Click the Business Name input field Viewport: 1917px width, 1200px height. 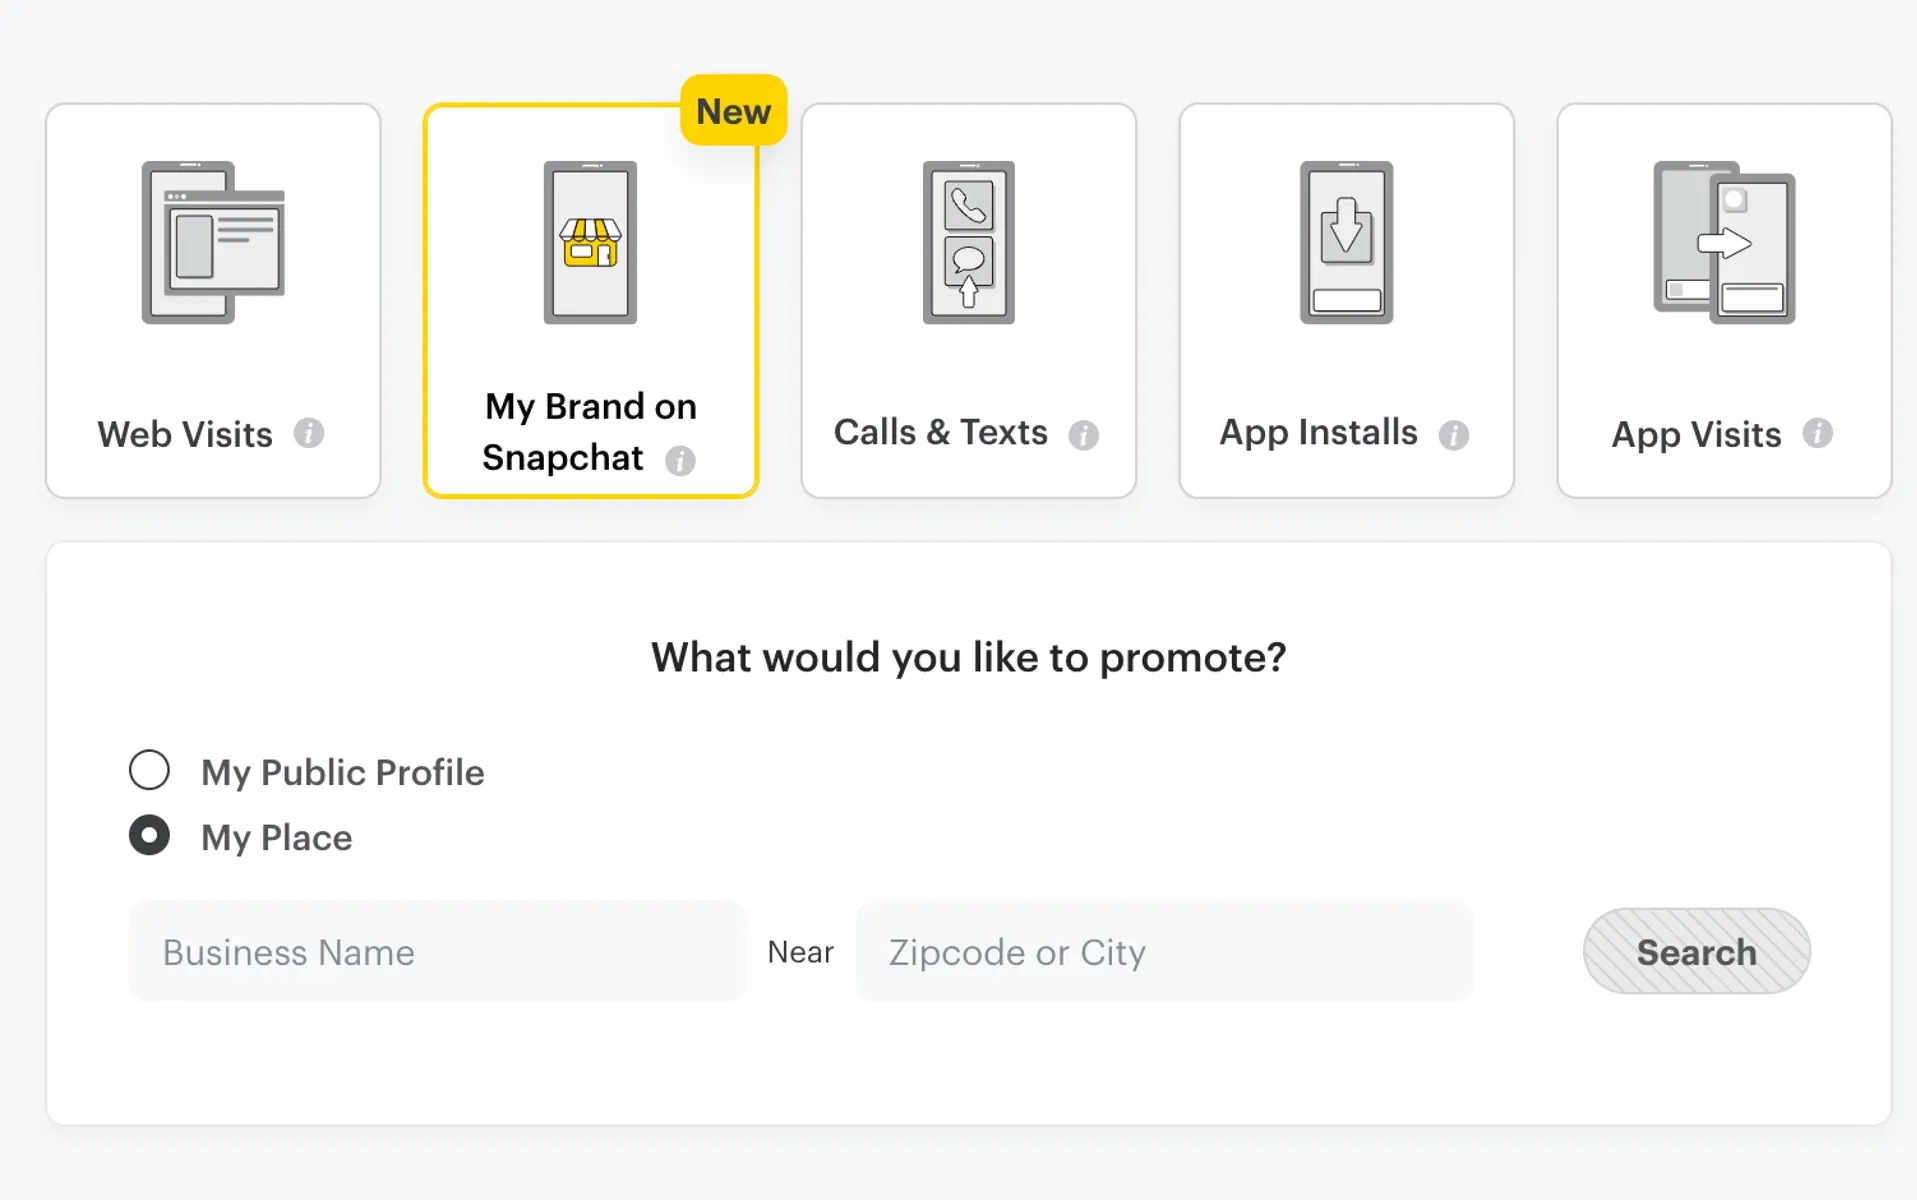437,951
